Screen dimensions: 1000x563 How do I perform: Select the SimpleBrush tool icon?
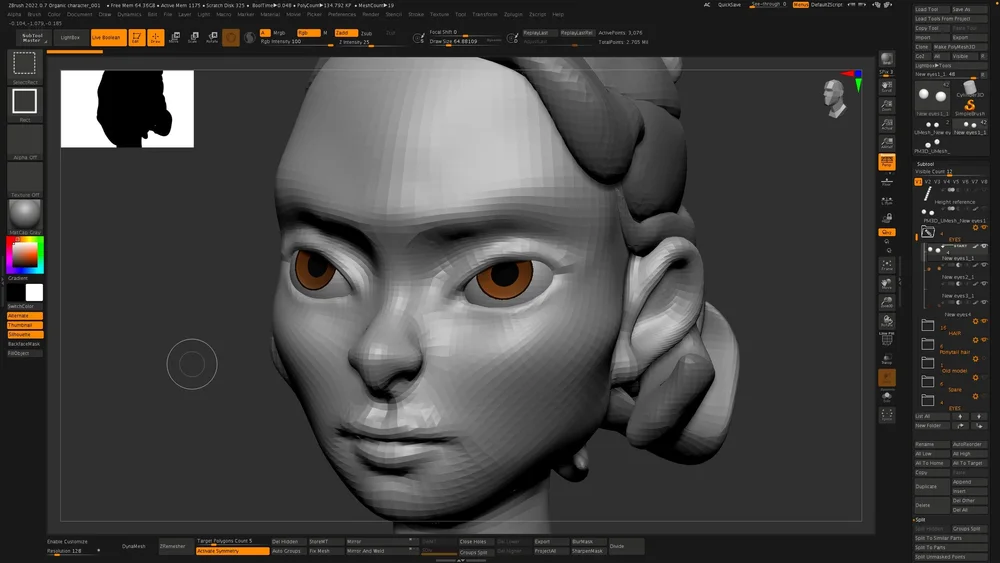point(969,106)
